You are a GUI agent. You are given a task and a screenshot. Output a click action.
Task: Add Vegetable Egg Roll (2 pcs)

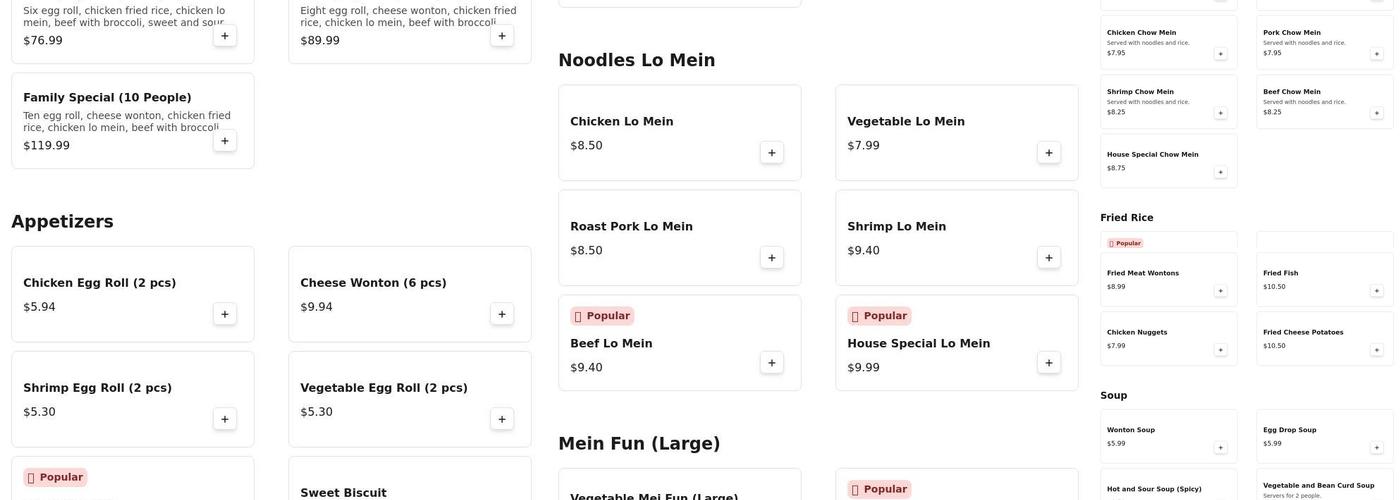tap(501, 419)
